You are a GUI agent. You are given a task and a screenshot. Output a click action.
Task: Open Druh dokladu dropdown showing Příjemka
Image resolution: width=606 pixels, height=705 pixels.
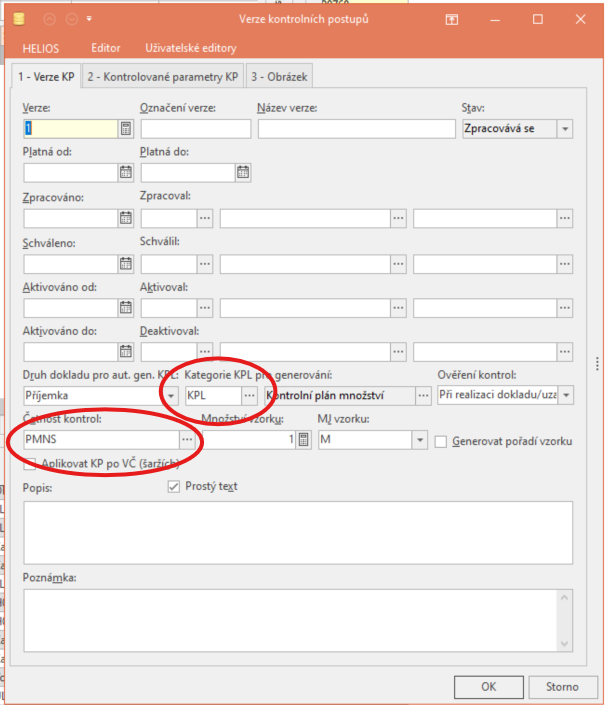tap(171, 395)
